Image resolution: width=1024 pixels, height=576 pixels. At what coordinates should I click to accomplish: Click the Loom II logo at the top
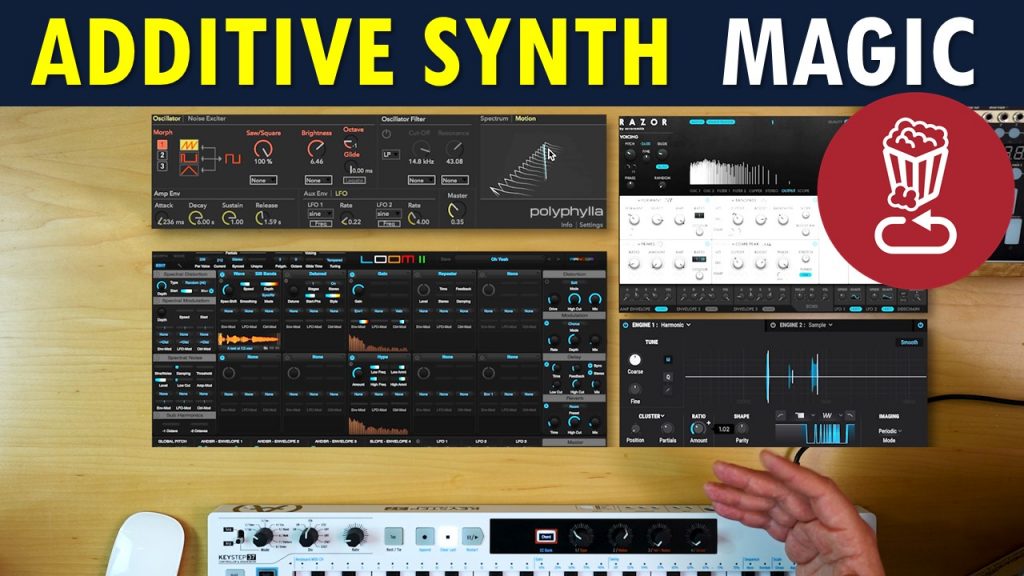397,257
